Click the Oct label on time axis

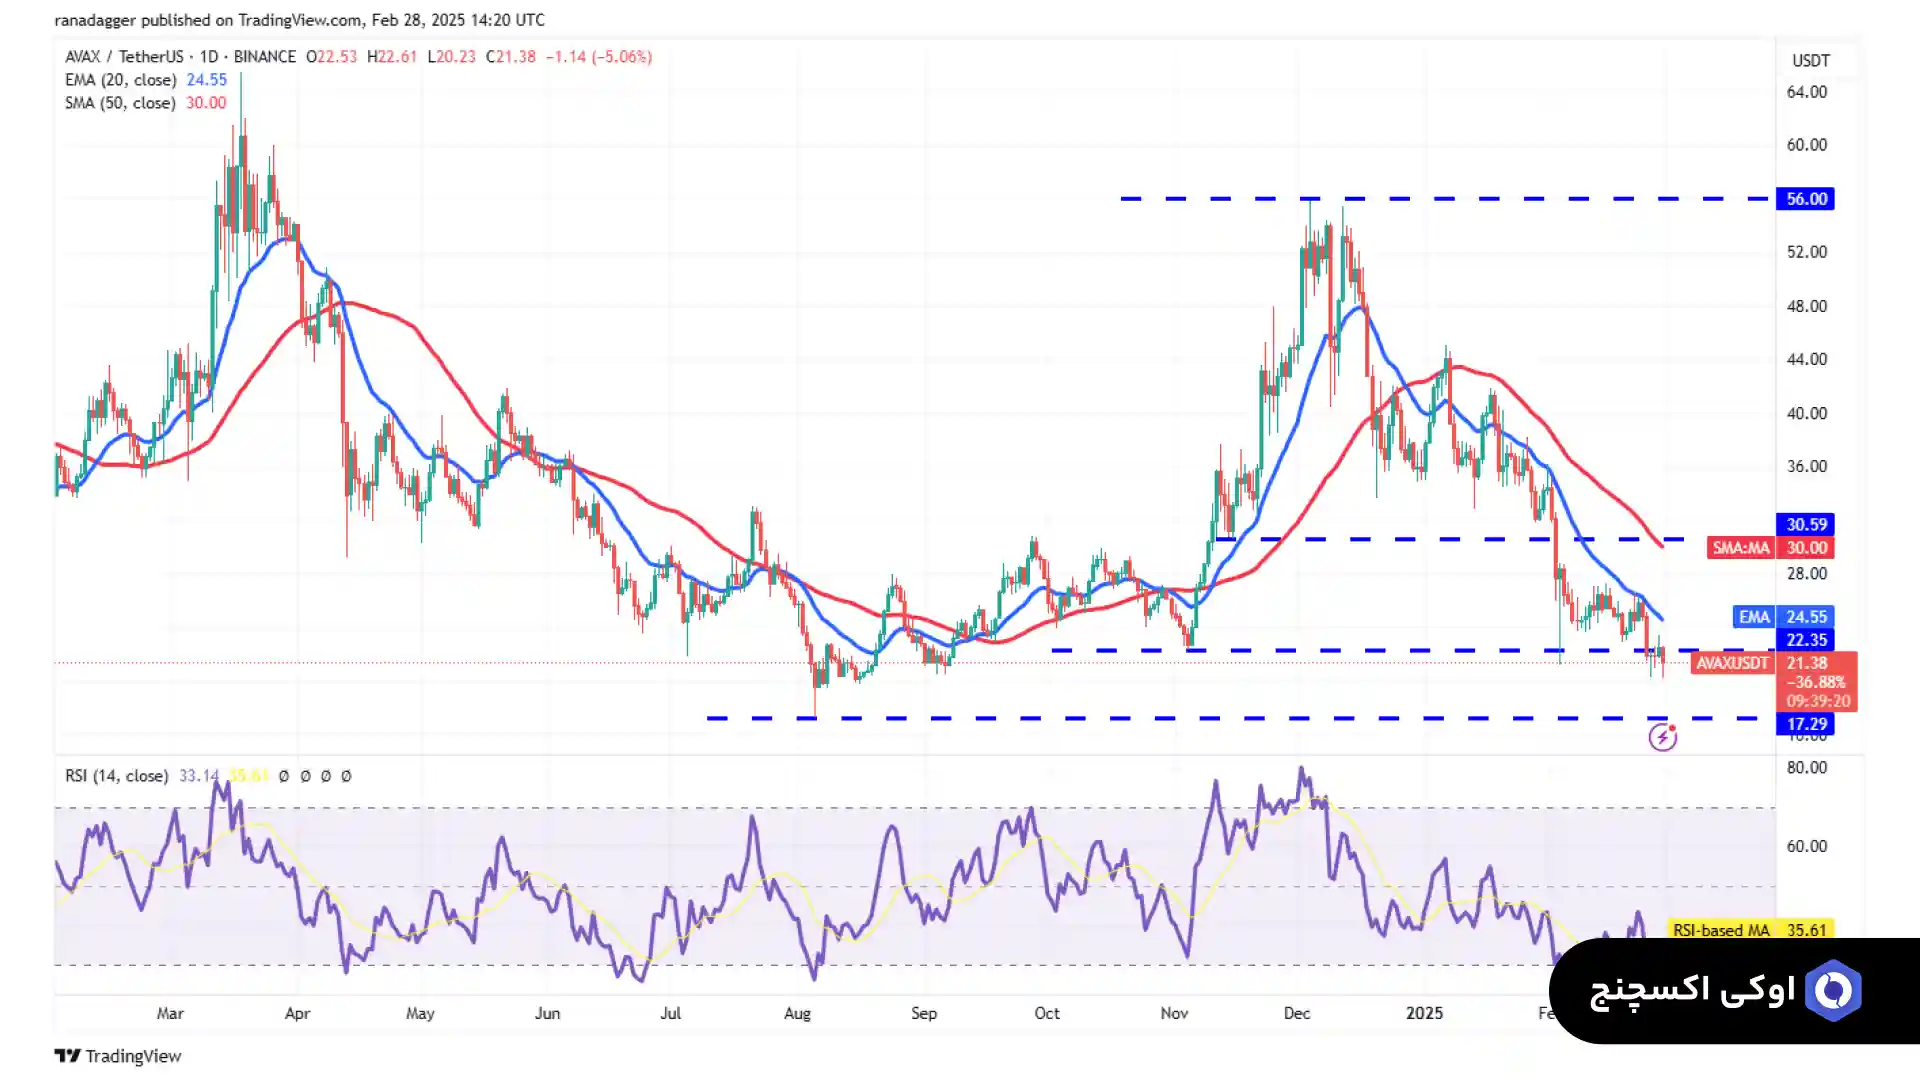pyautogui.click(x=1047, y=1013)
